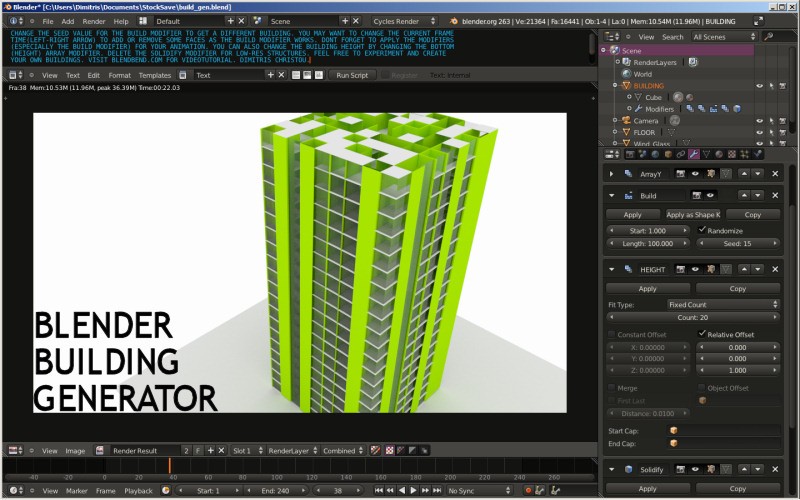Click Apply in the Solidify modifier
Screen dimensions: 800x500
[647, 488]
